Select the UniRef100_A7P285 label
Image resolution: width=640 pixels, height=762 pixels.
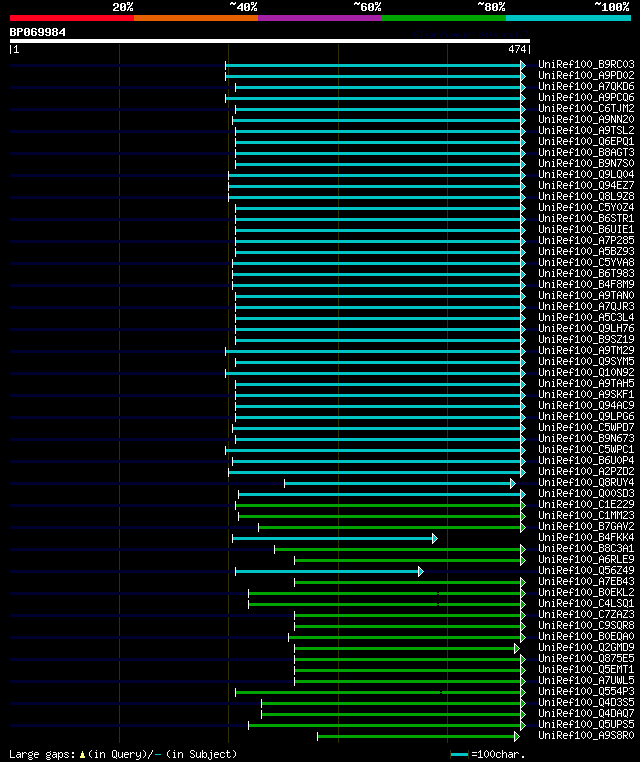click(x=586, y=240)
